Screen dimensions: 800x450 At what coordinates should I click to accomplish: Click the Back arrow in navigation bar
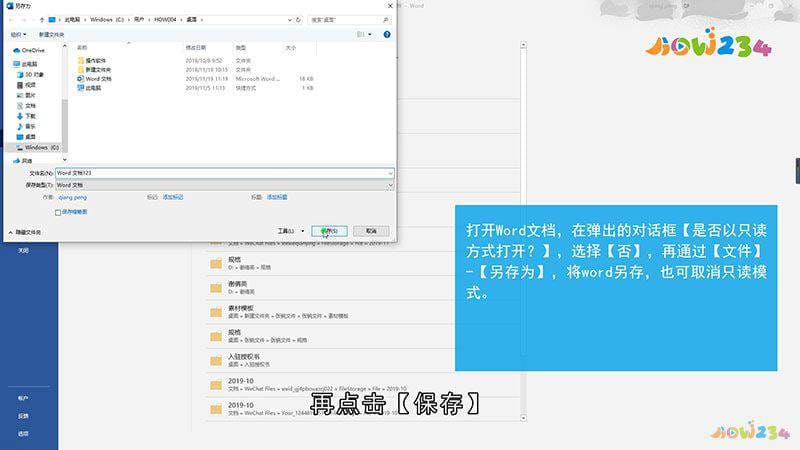tap(11, 19)
